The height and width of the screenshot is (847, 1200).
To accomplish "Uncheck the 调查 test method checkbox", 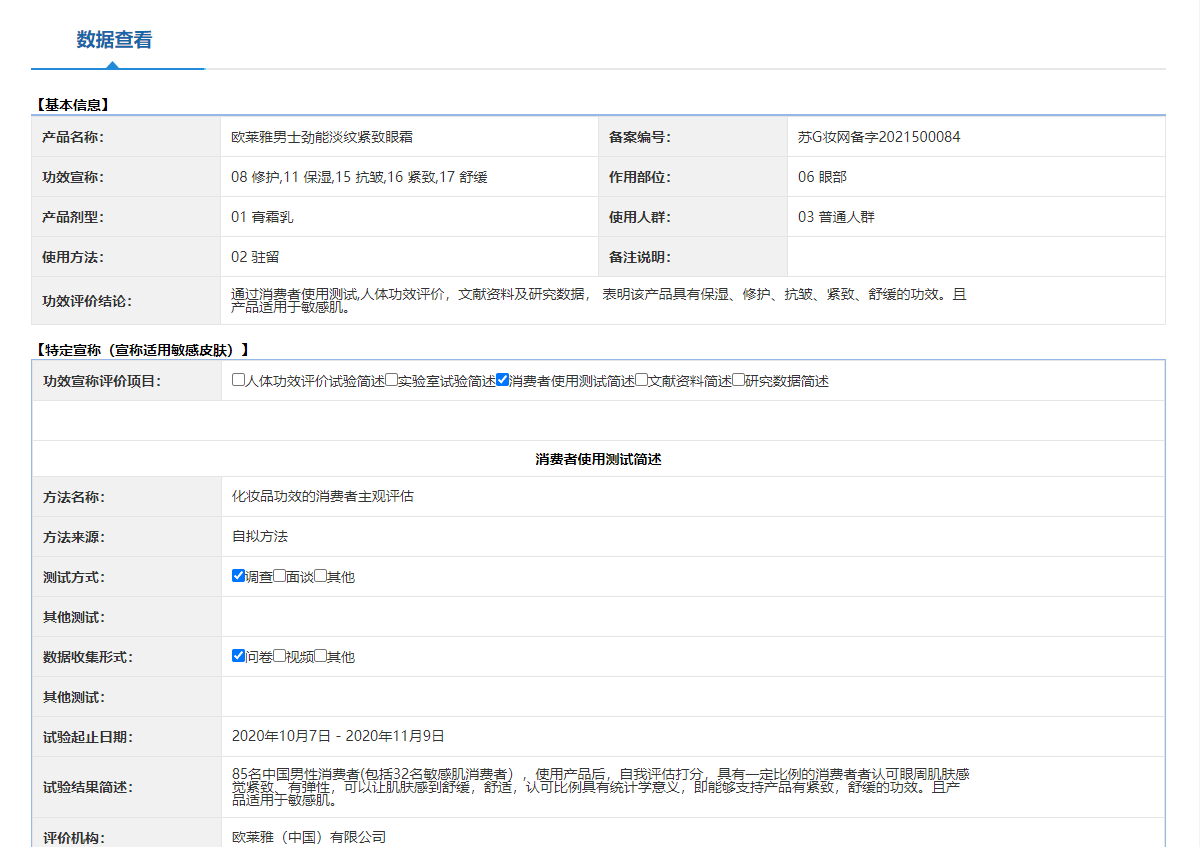I will point(238,576).
